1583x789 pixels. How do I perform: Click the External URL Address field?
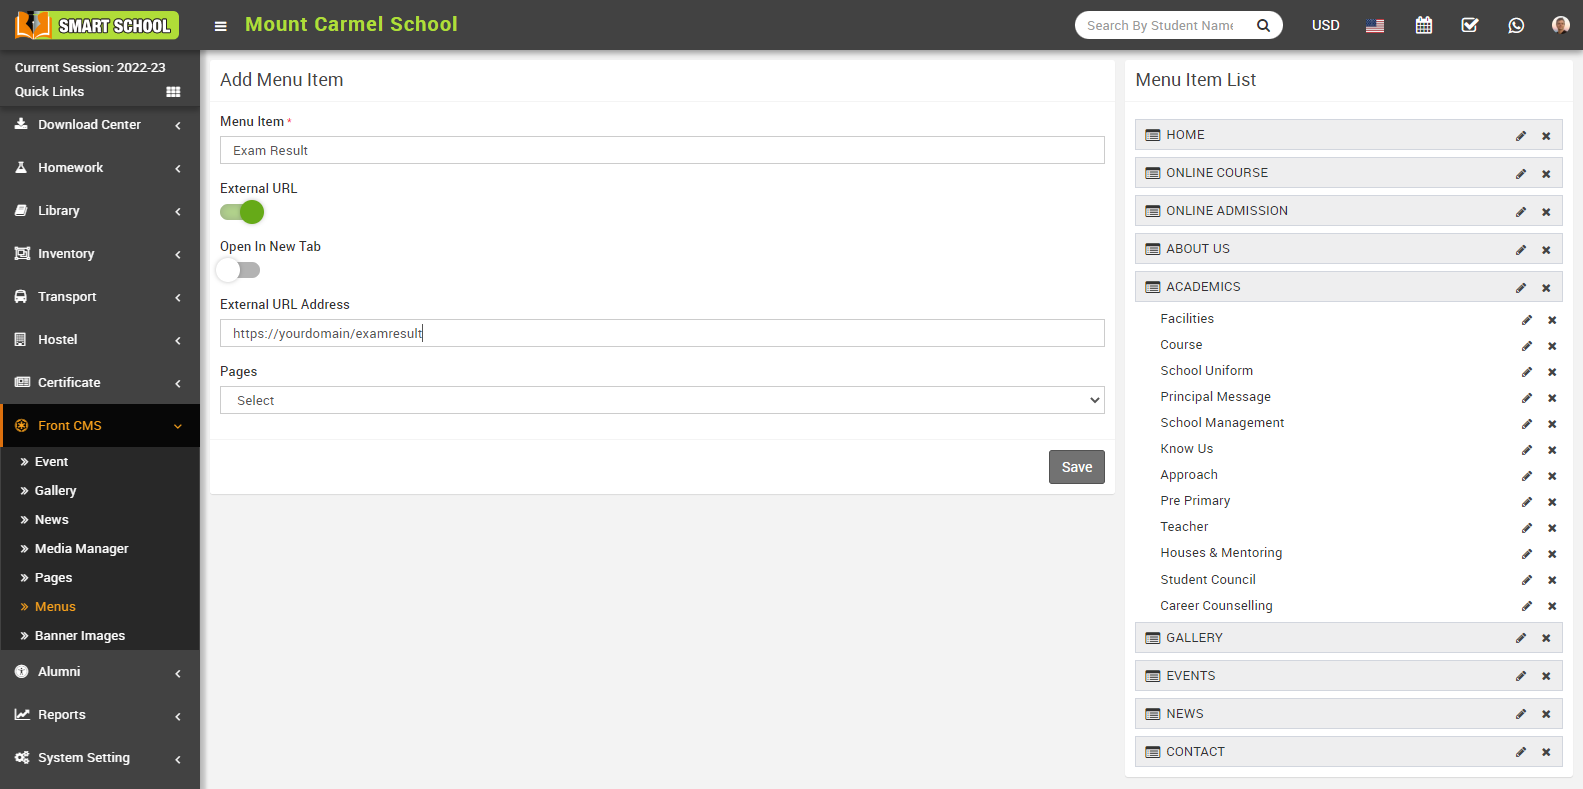662,333
